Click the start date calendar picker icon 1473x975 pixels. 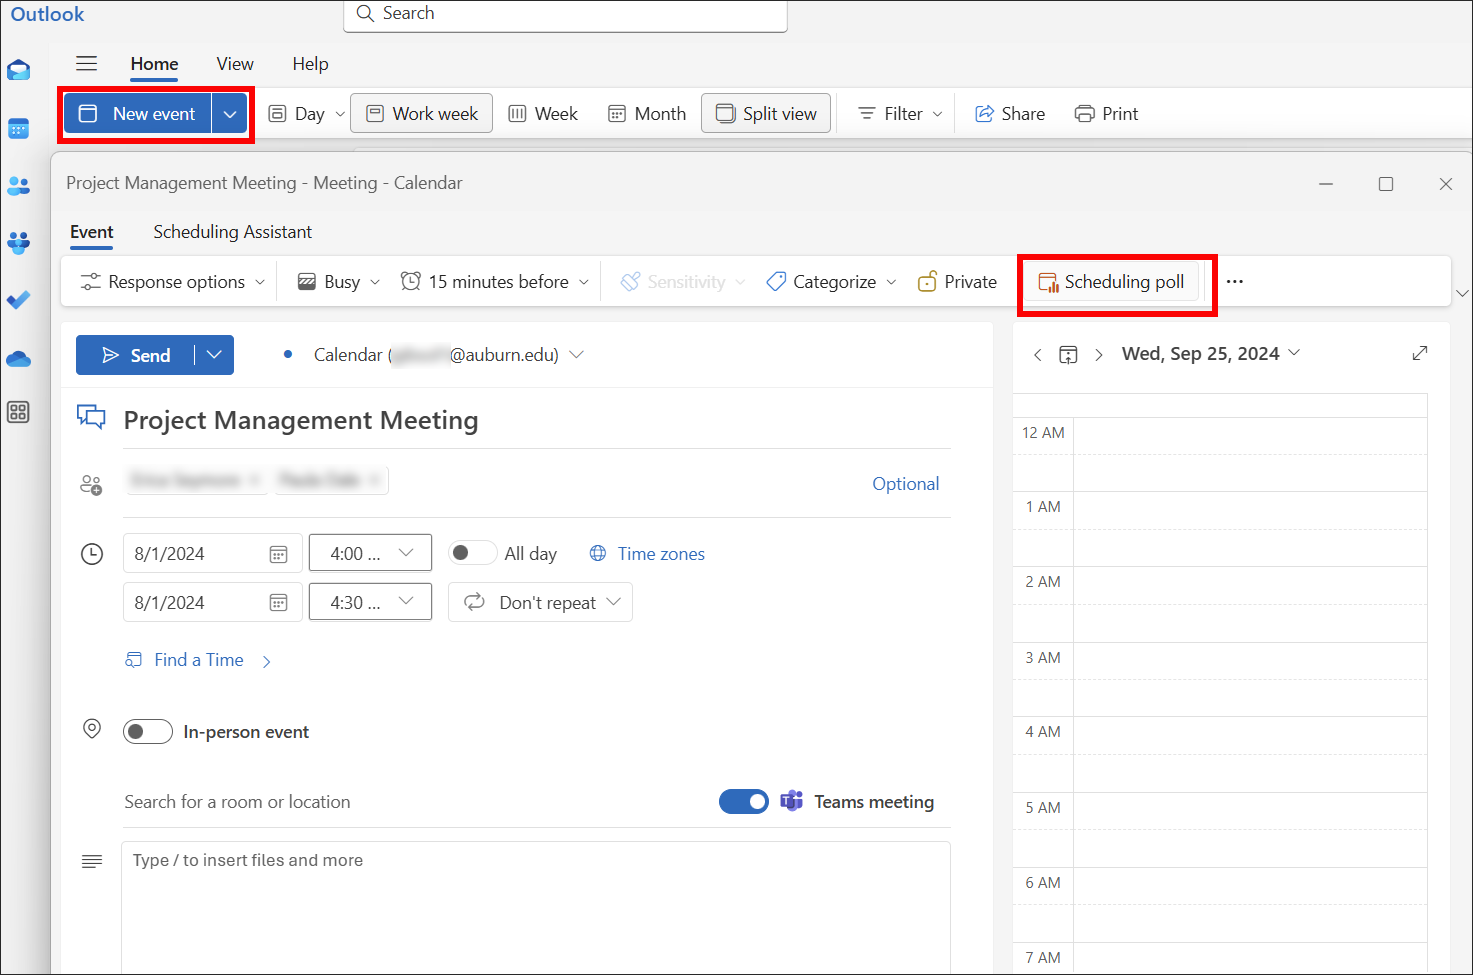(278, 554)
